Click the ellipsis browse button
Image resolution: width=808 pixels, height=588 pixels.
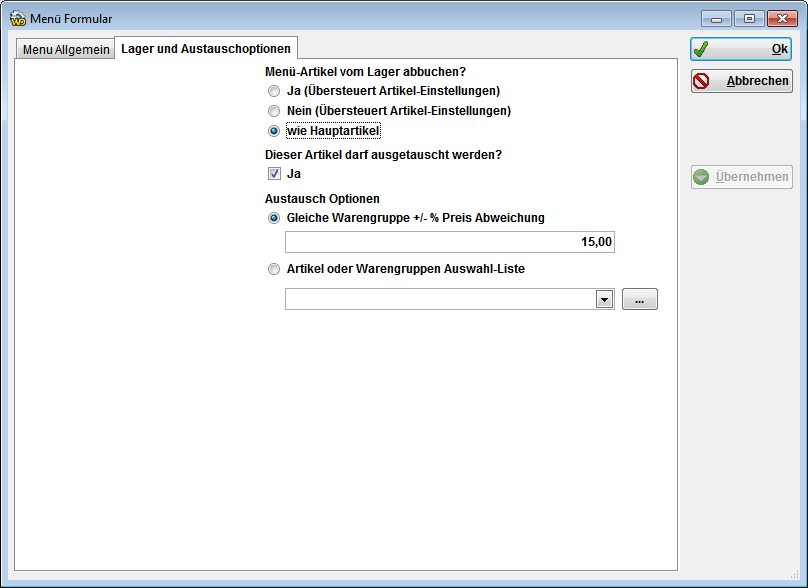639,299
